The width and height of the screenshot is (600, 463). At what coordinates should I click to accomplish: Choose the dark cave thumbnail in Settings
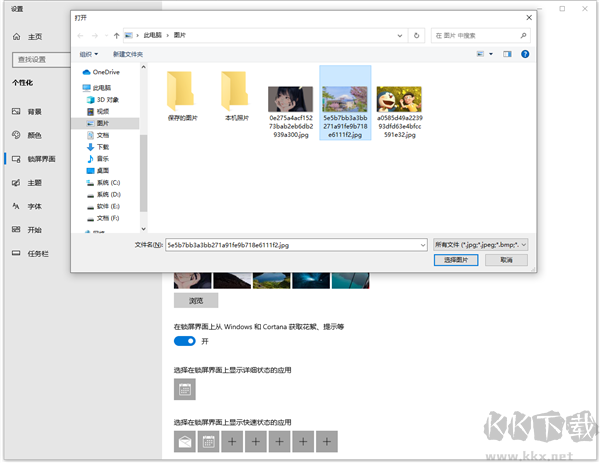click(311, 280)
